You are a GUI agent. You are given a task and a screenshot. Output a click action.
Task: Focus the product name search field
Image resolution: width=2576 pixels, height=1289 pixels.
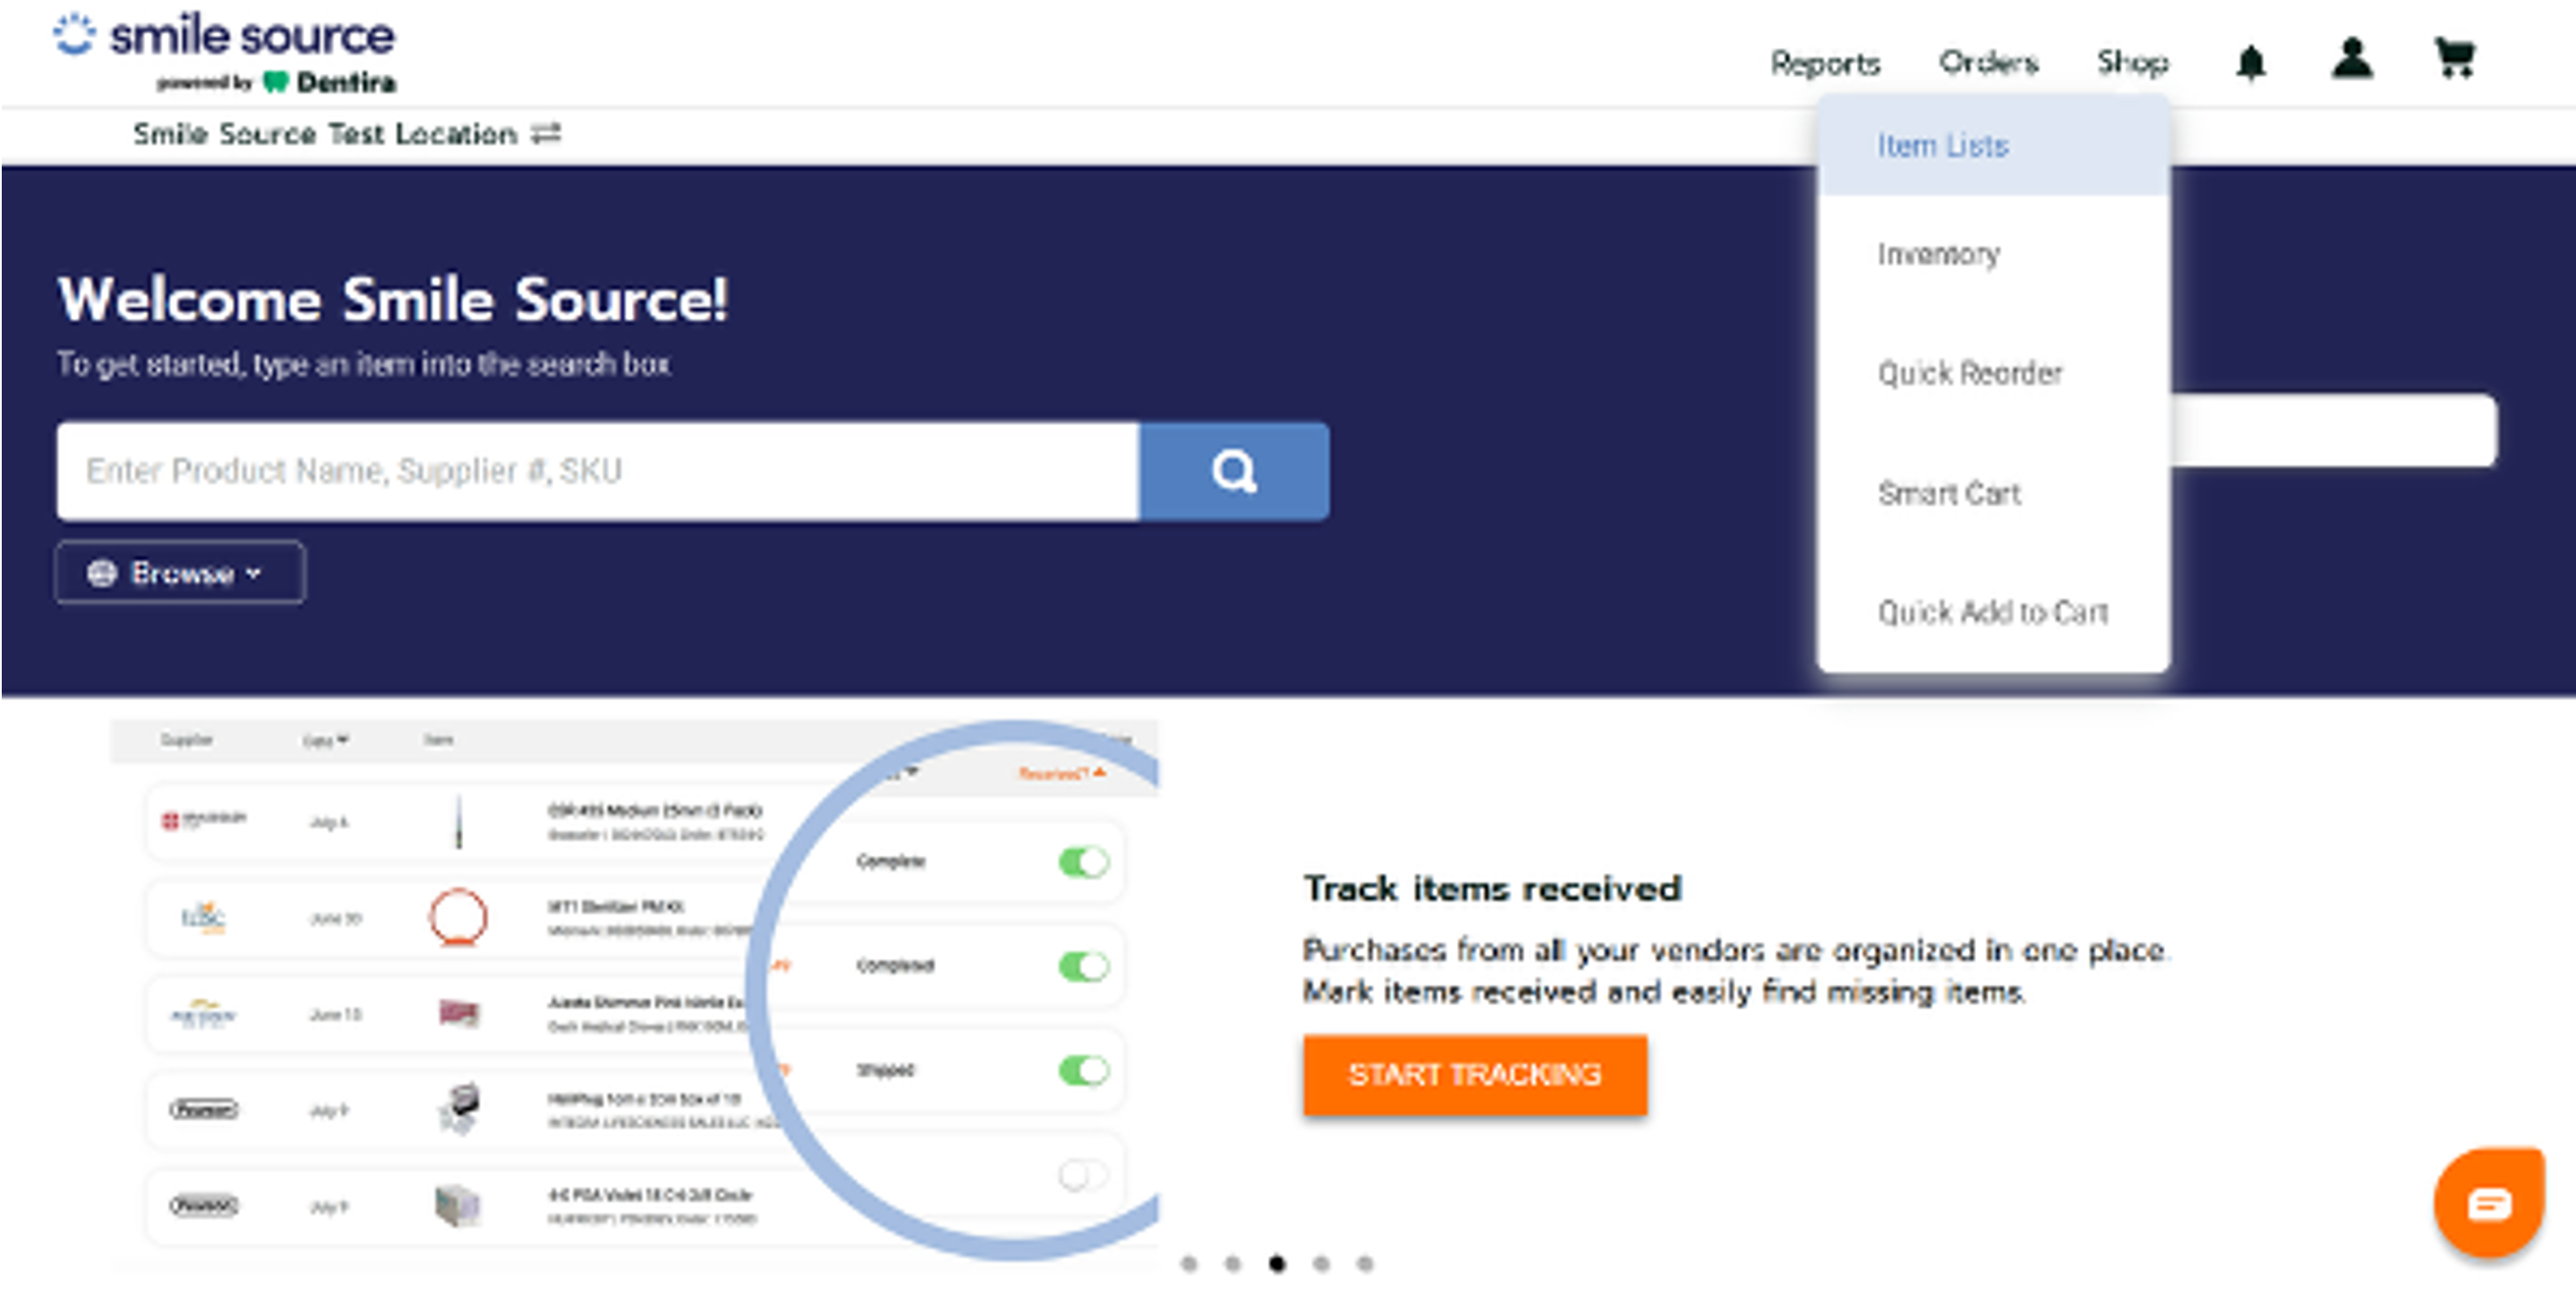pyautogui.click(x=597, y=471)
